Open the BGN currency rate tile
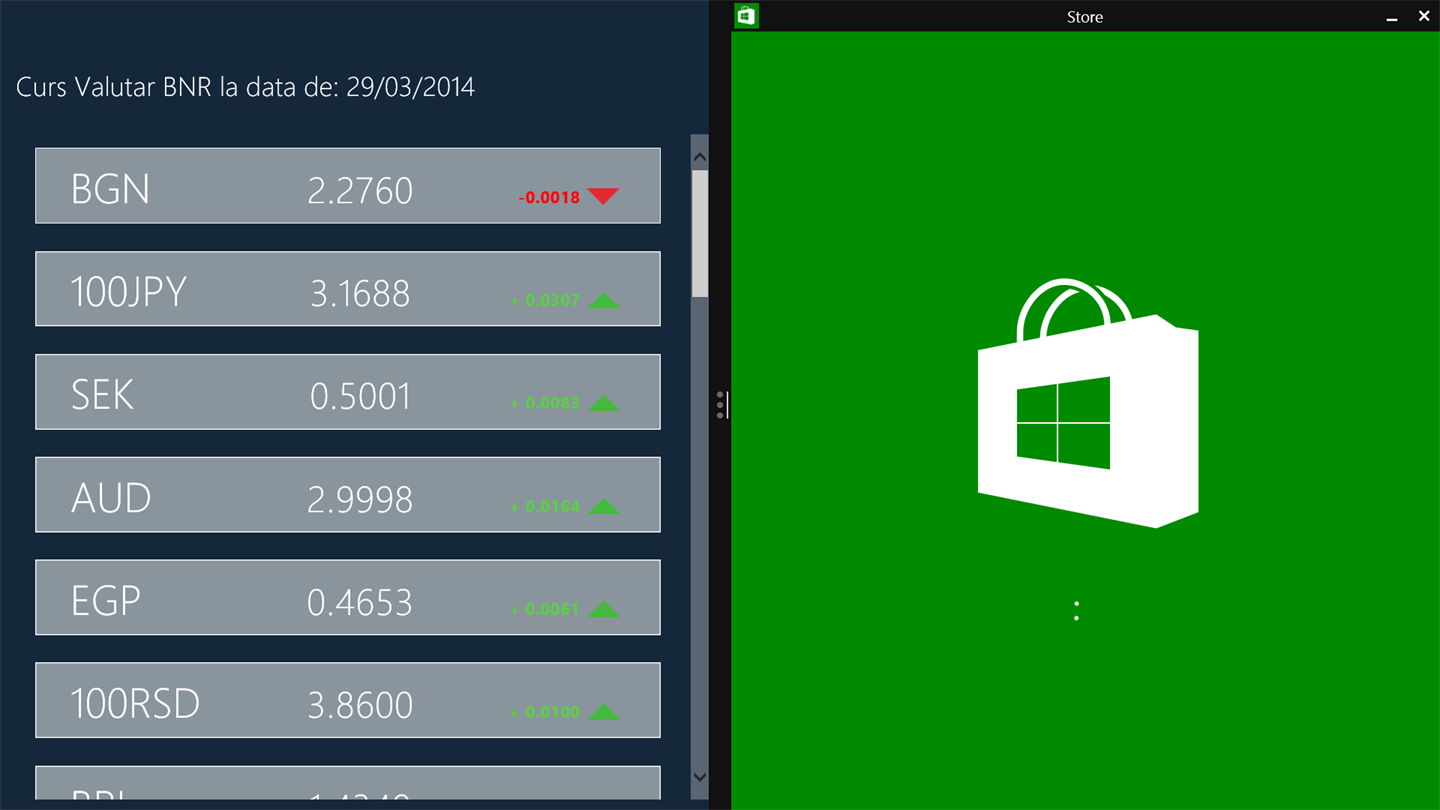This screenshot has height=810, width=1440. [x=348, y=186]
